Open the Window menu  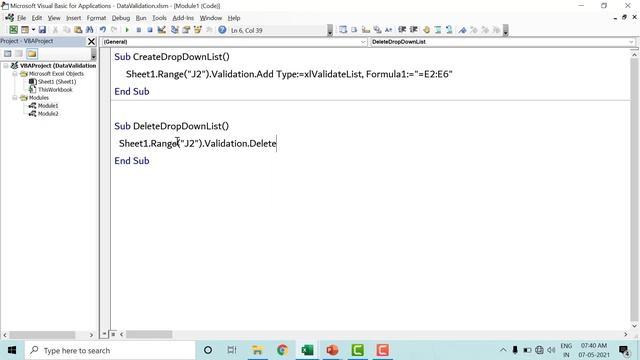tap(211, 18)
